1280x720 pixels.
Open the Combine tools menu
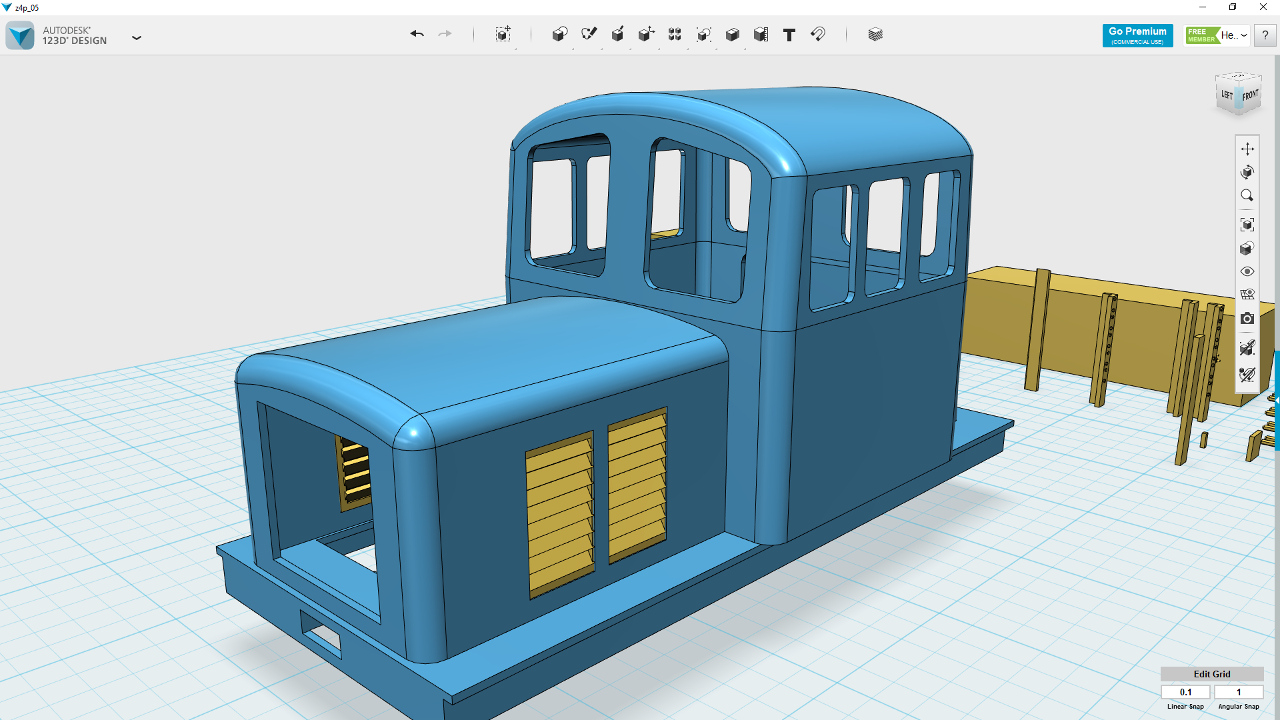(x=733, y=34)
